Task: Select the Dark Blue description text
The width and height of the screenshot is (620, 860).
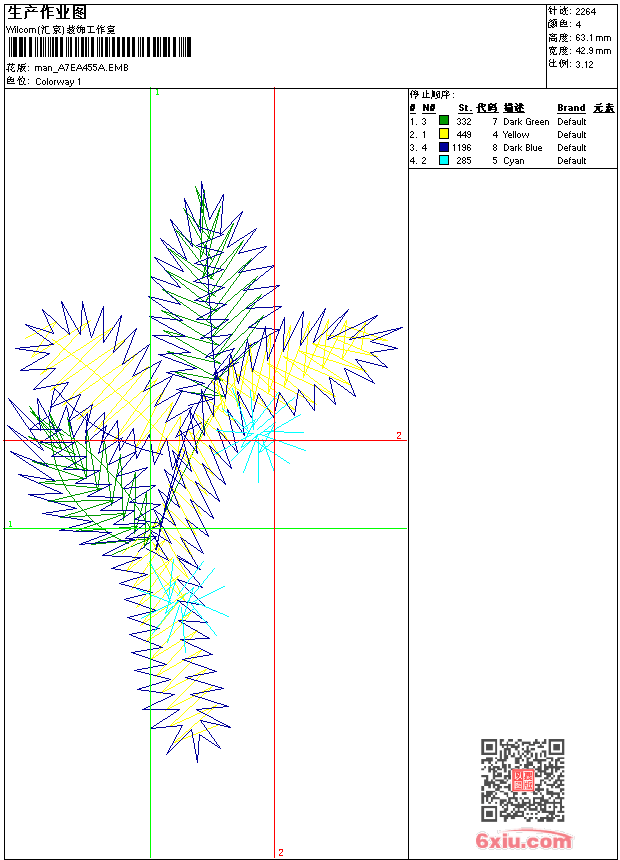Action: (522, 148)
